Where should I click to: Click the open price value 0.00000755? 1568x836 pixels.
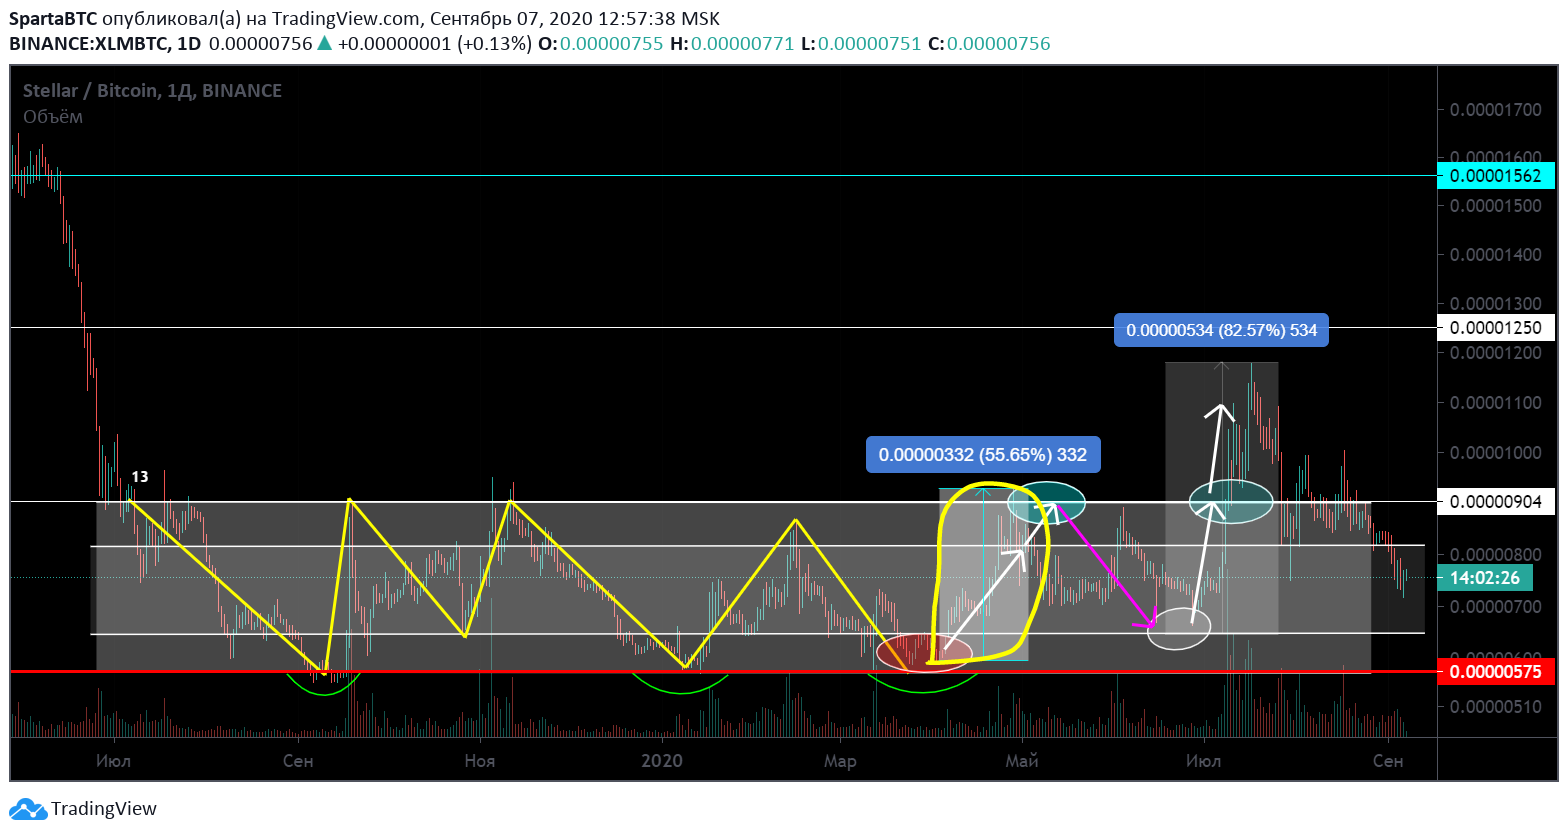612,44
